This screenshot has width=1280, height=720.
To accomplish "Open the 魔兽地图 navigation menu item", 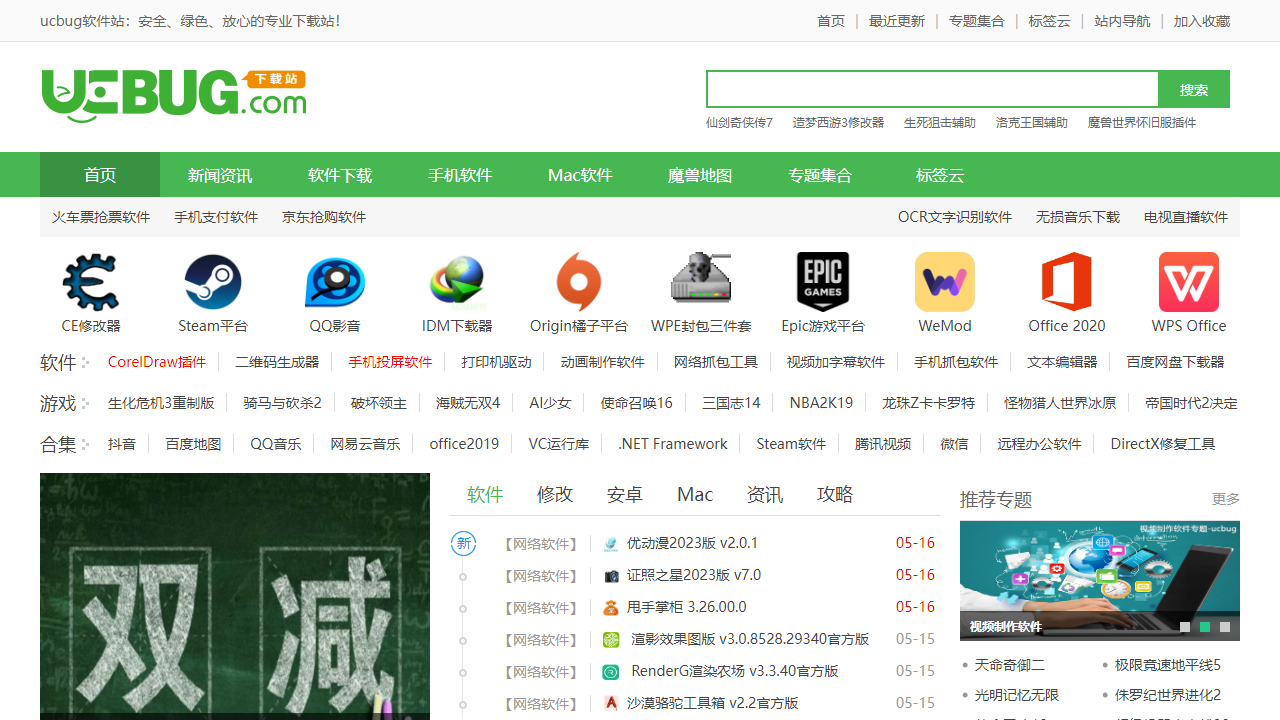I will tap(700, 175).
